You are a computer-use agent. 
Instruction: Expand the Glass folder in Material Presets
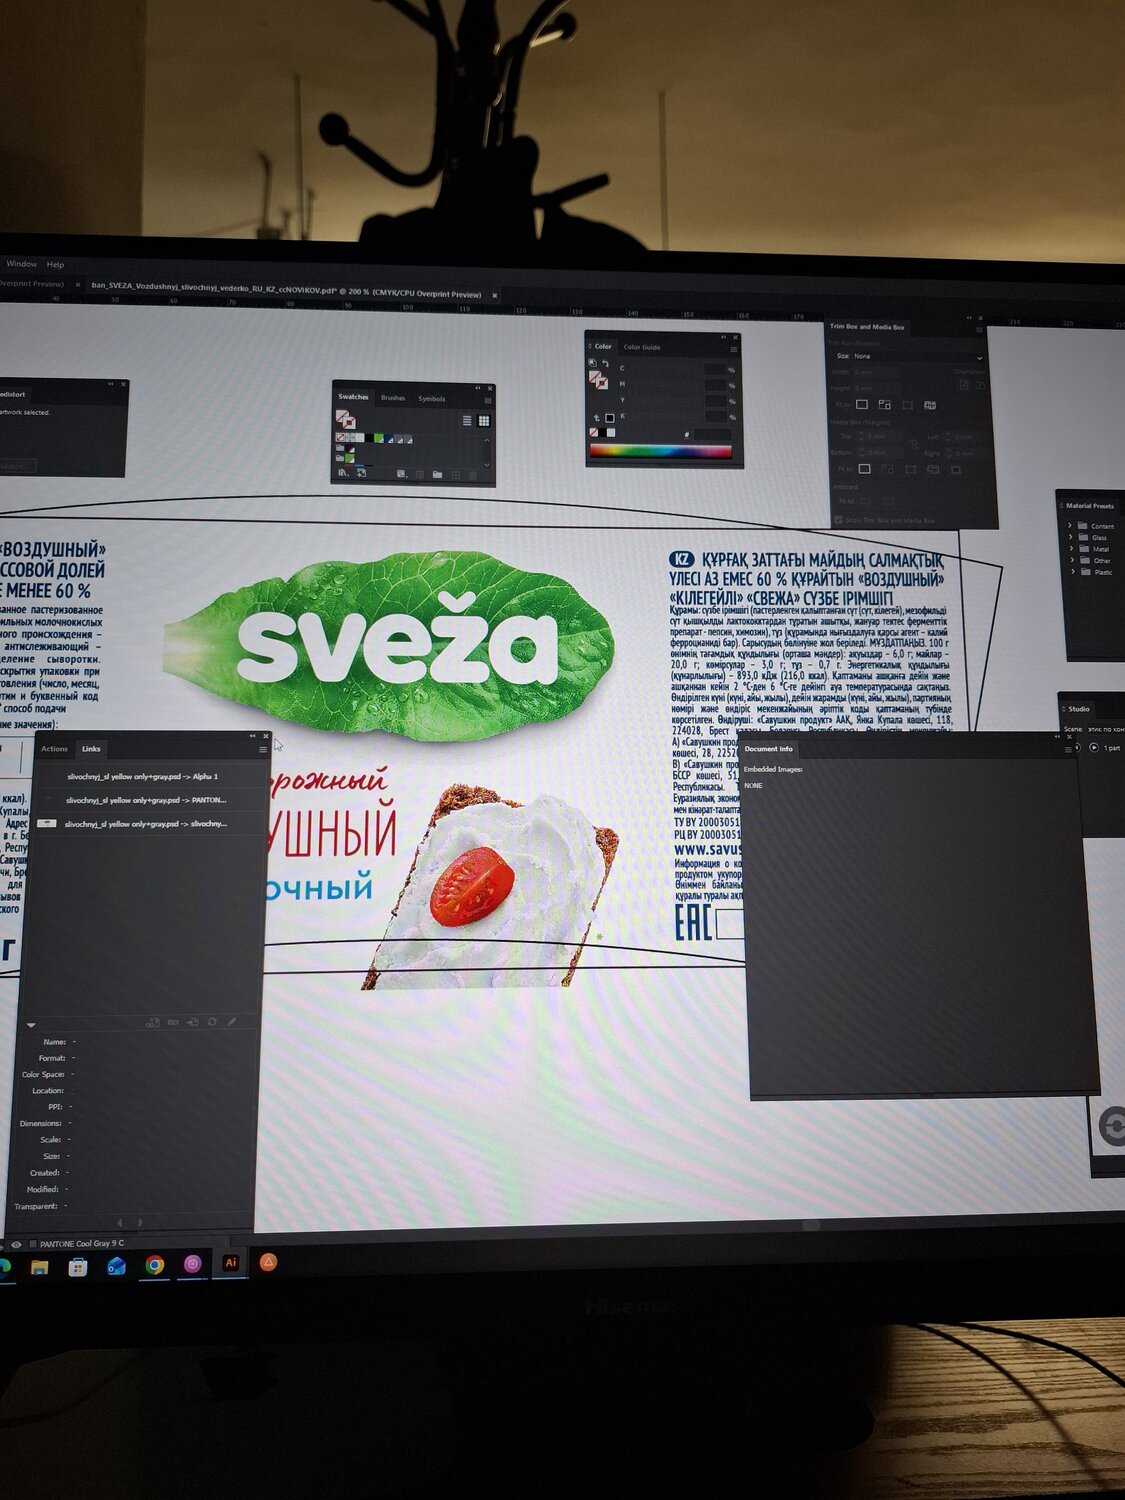click(x=1071, y=537)
